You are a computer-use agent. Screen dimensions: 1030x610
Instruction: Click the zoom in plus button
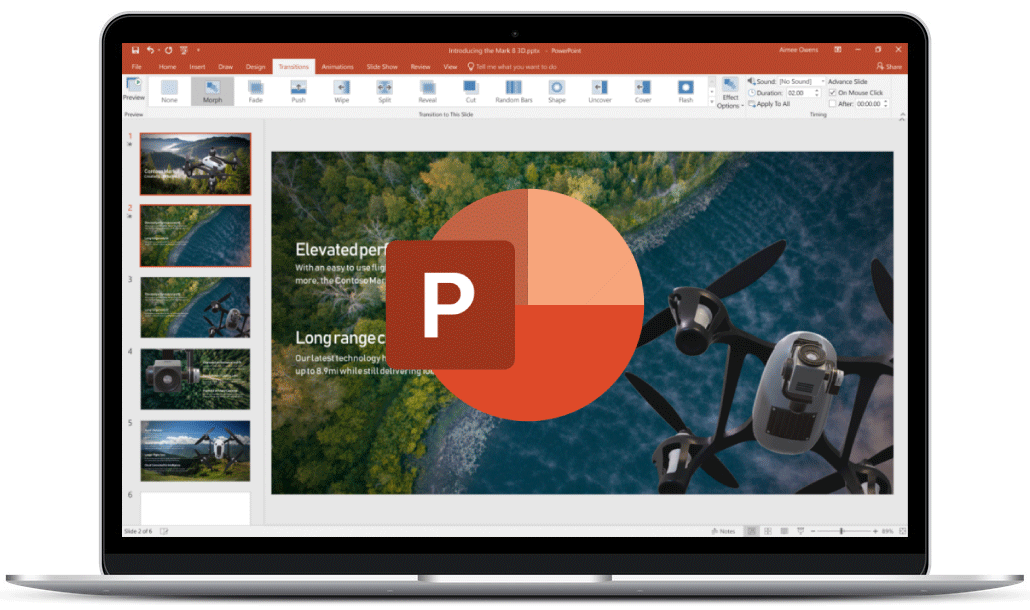point(875,531)
